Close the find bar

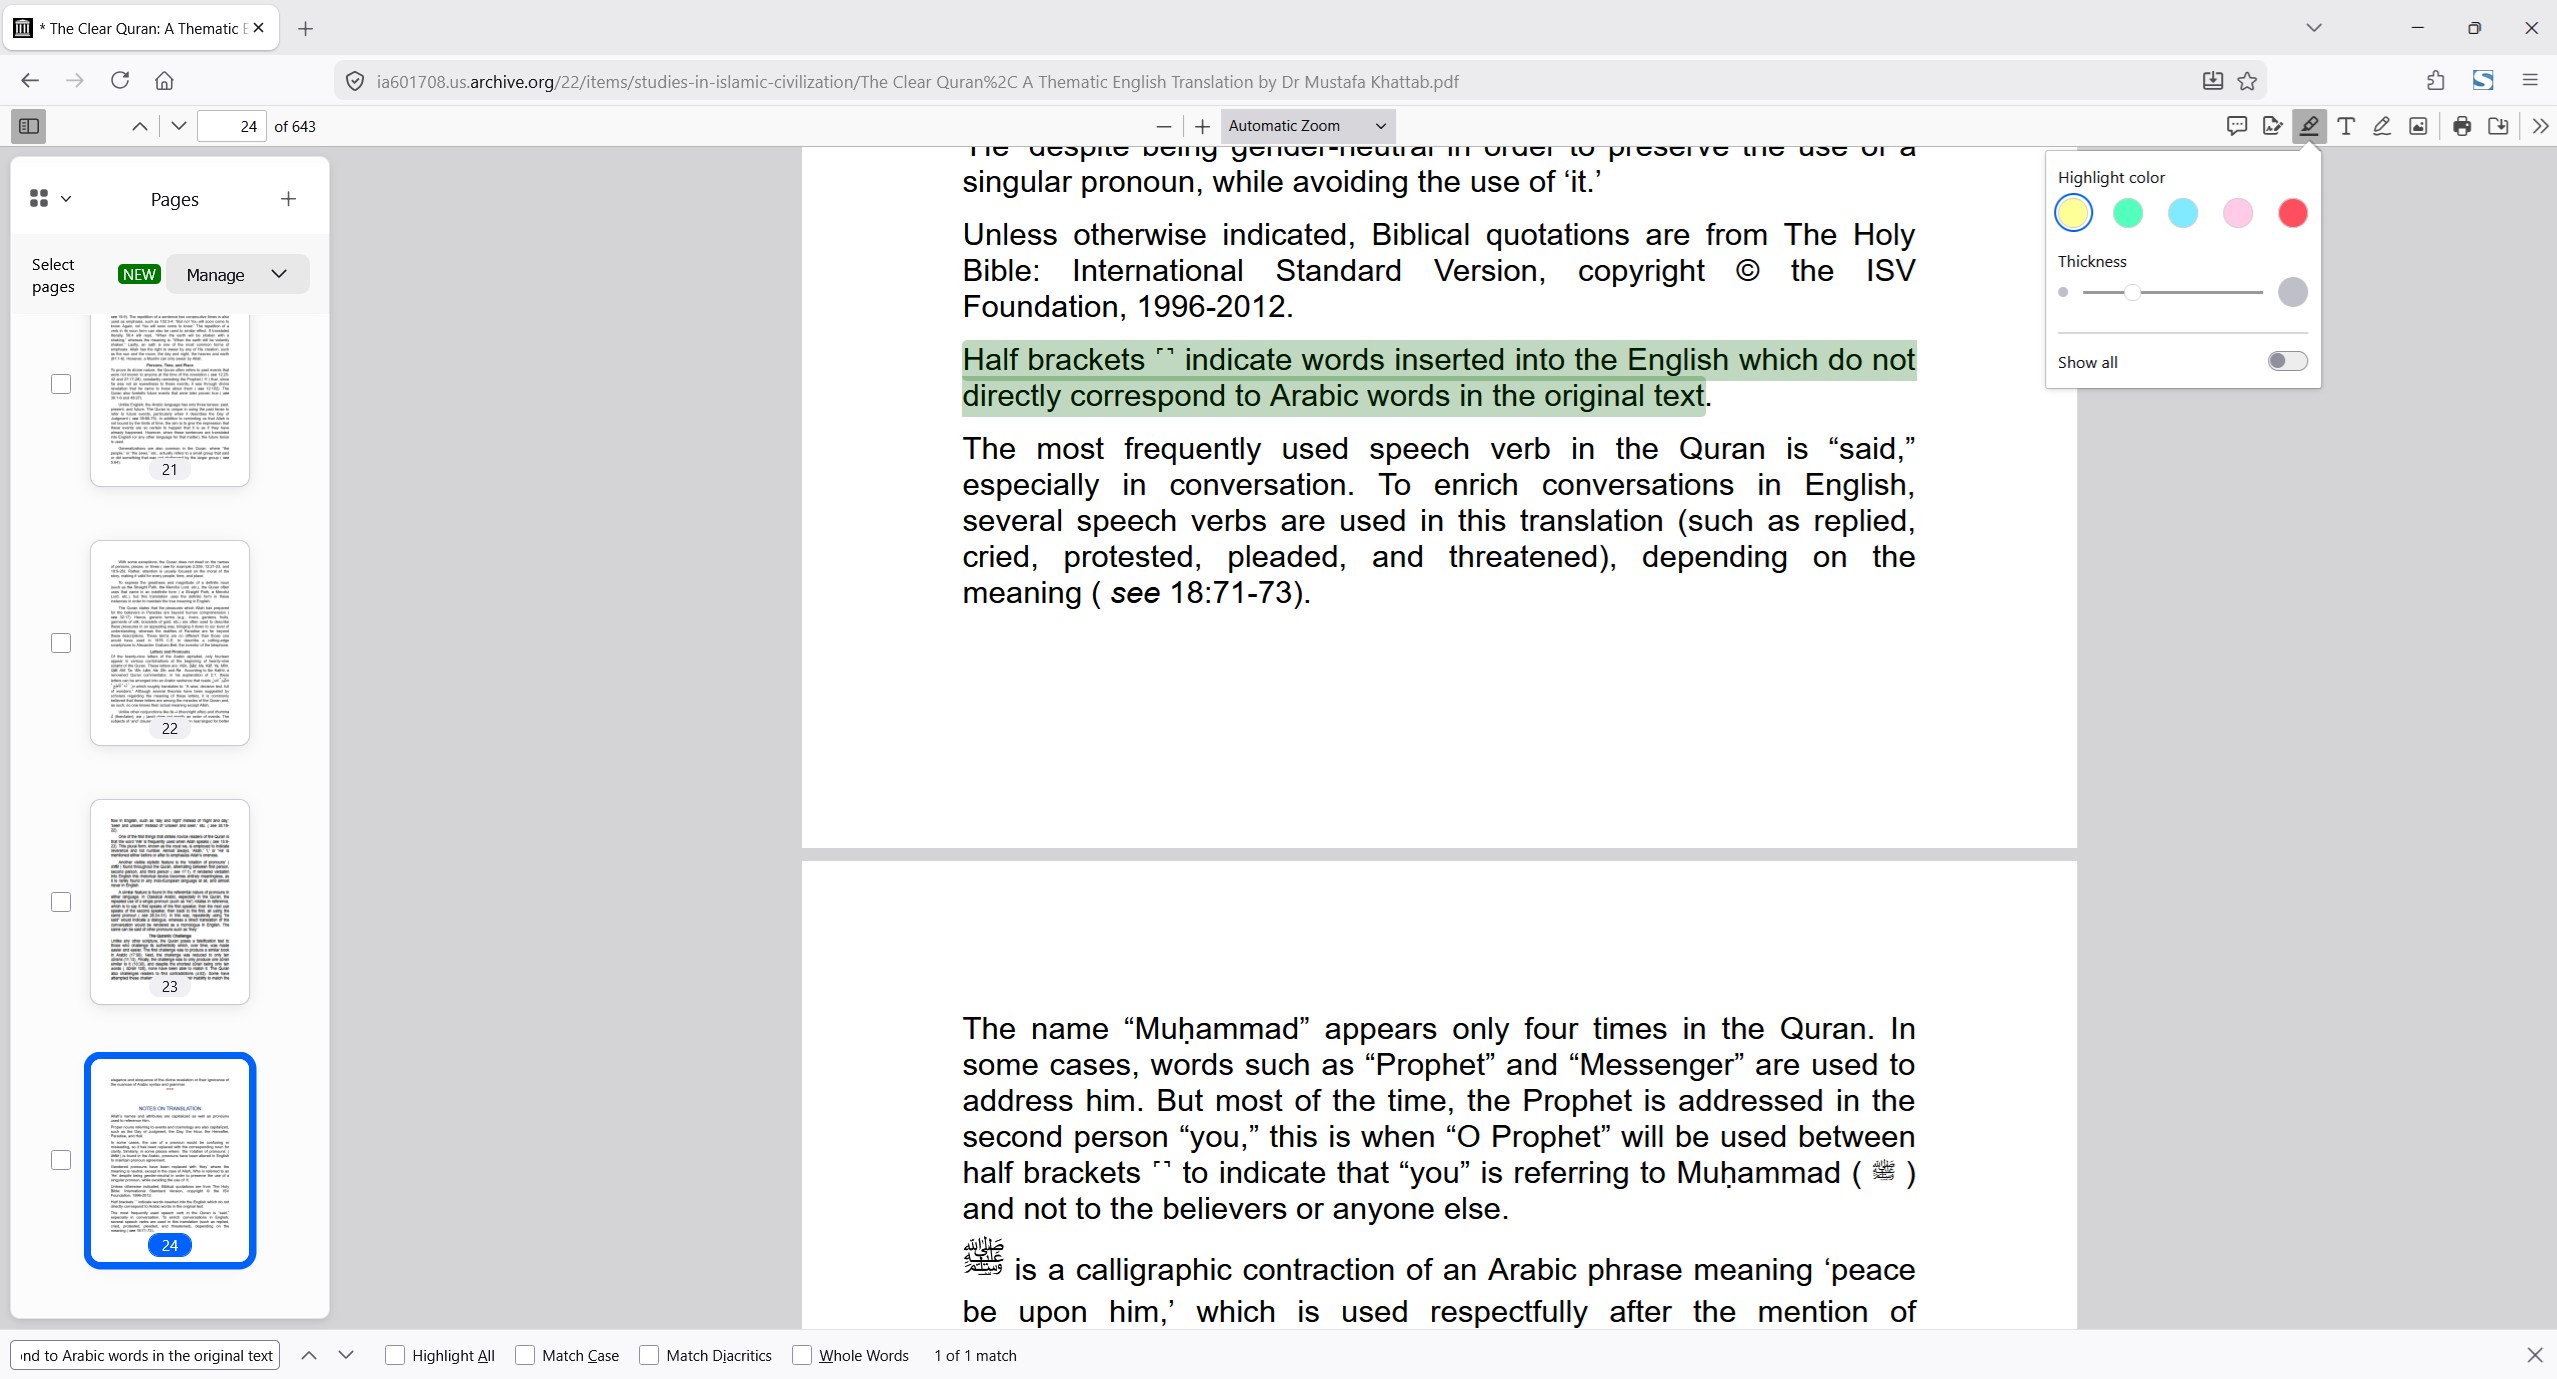(x=2534, y=1355)
